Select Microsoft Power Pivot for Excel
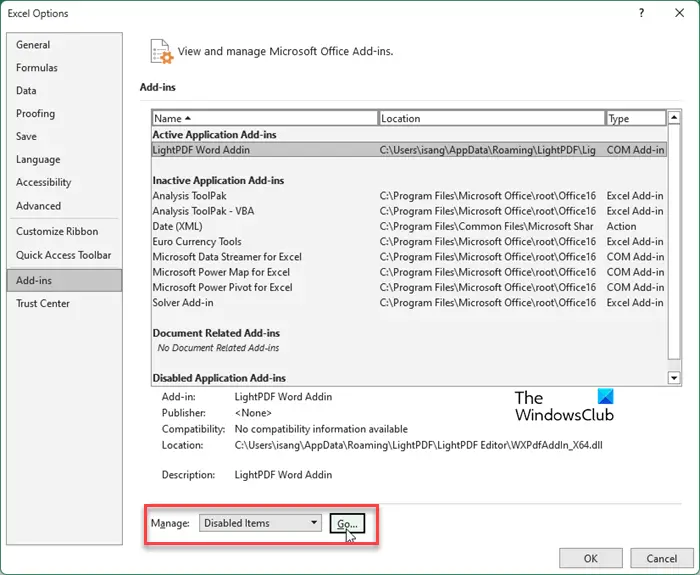Image resolution: width=700 pixels, height=575 pixels. point(409,287)
